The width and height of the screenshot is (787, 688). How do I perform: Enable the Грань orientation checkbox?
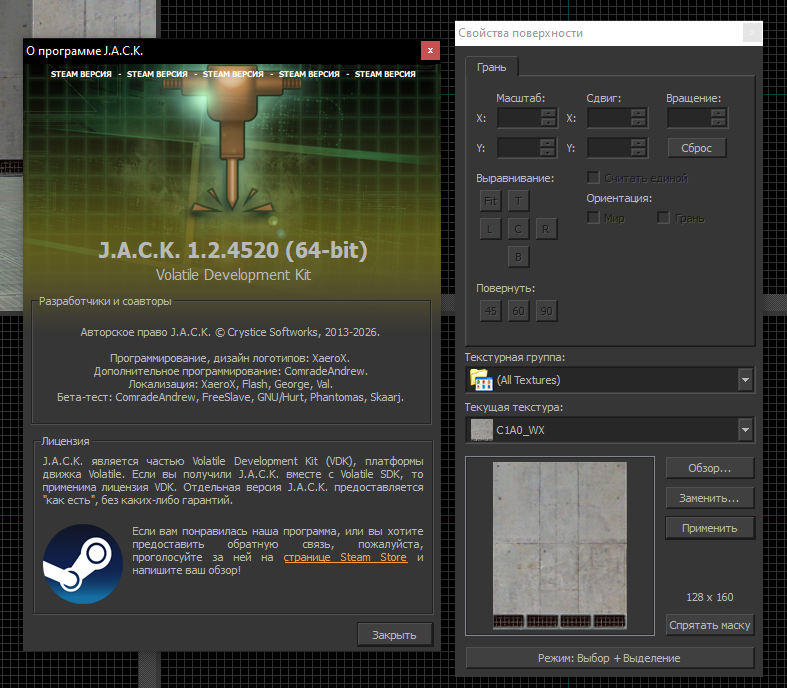point(664,218)
